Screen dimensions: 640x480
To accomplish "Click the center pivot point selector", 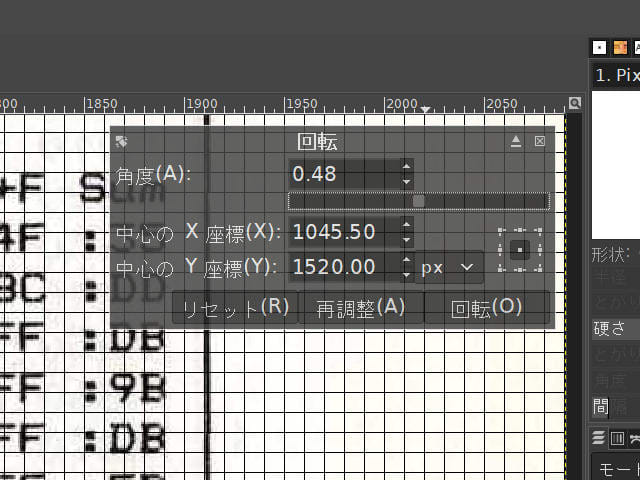I will click(520, 249).
